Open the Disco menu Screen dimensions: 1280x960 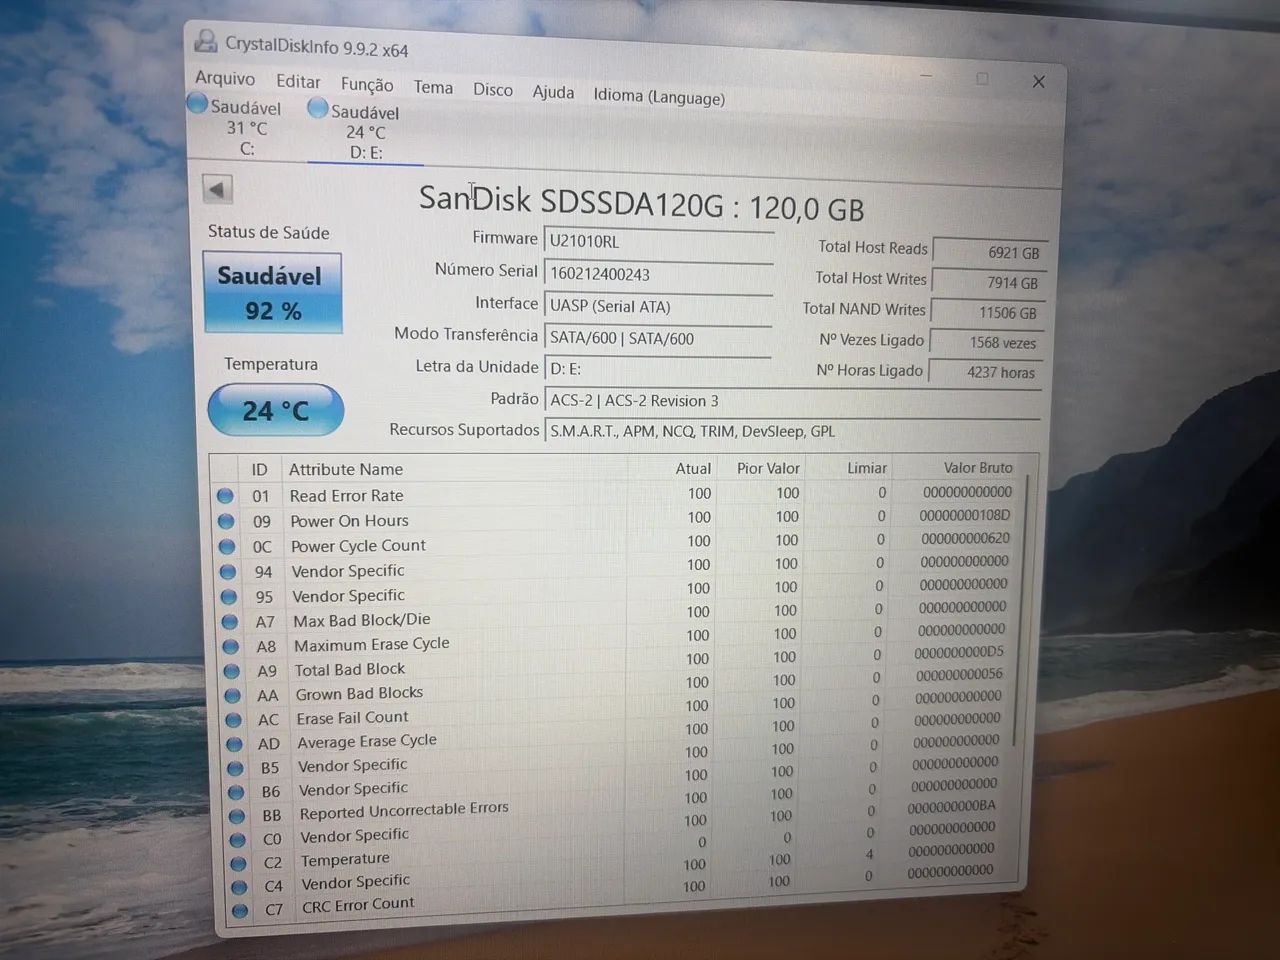point(493,90)
